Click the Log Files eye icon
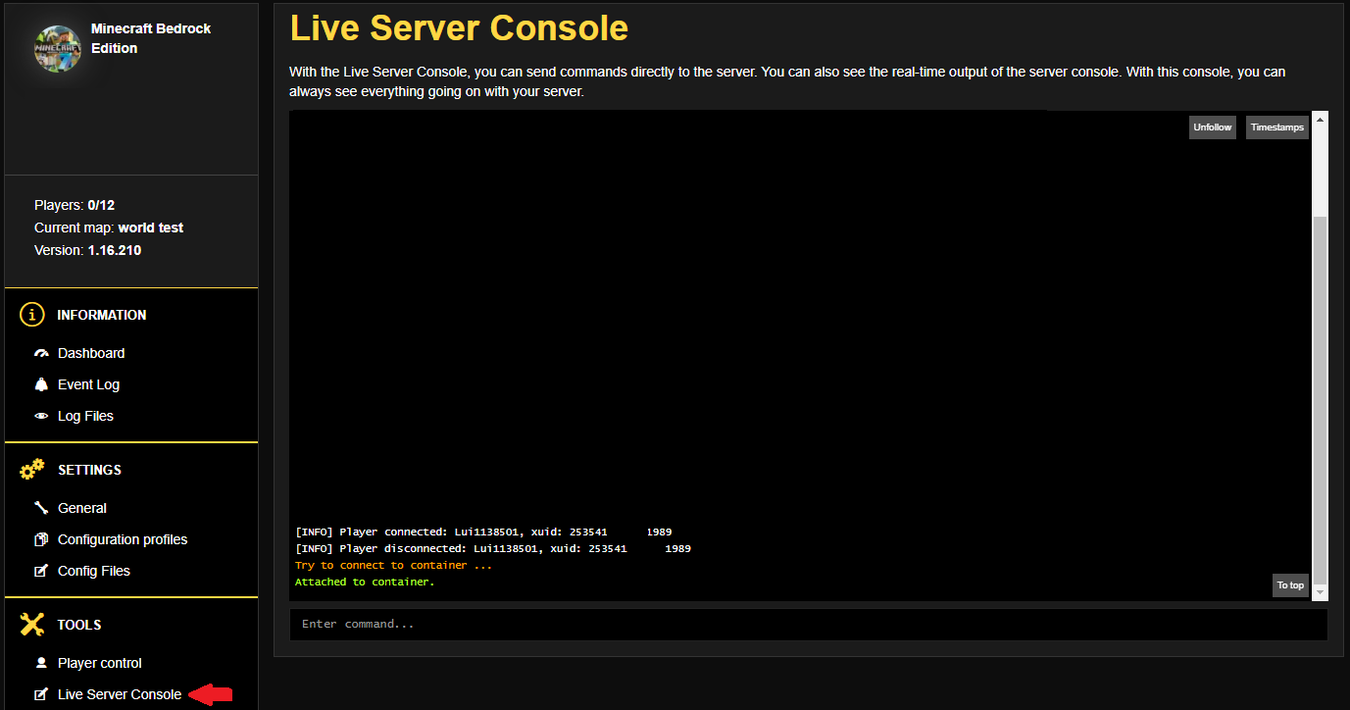Viewport: 1350px width, 710px height. [x=41, y=416]
